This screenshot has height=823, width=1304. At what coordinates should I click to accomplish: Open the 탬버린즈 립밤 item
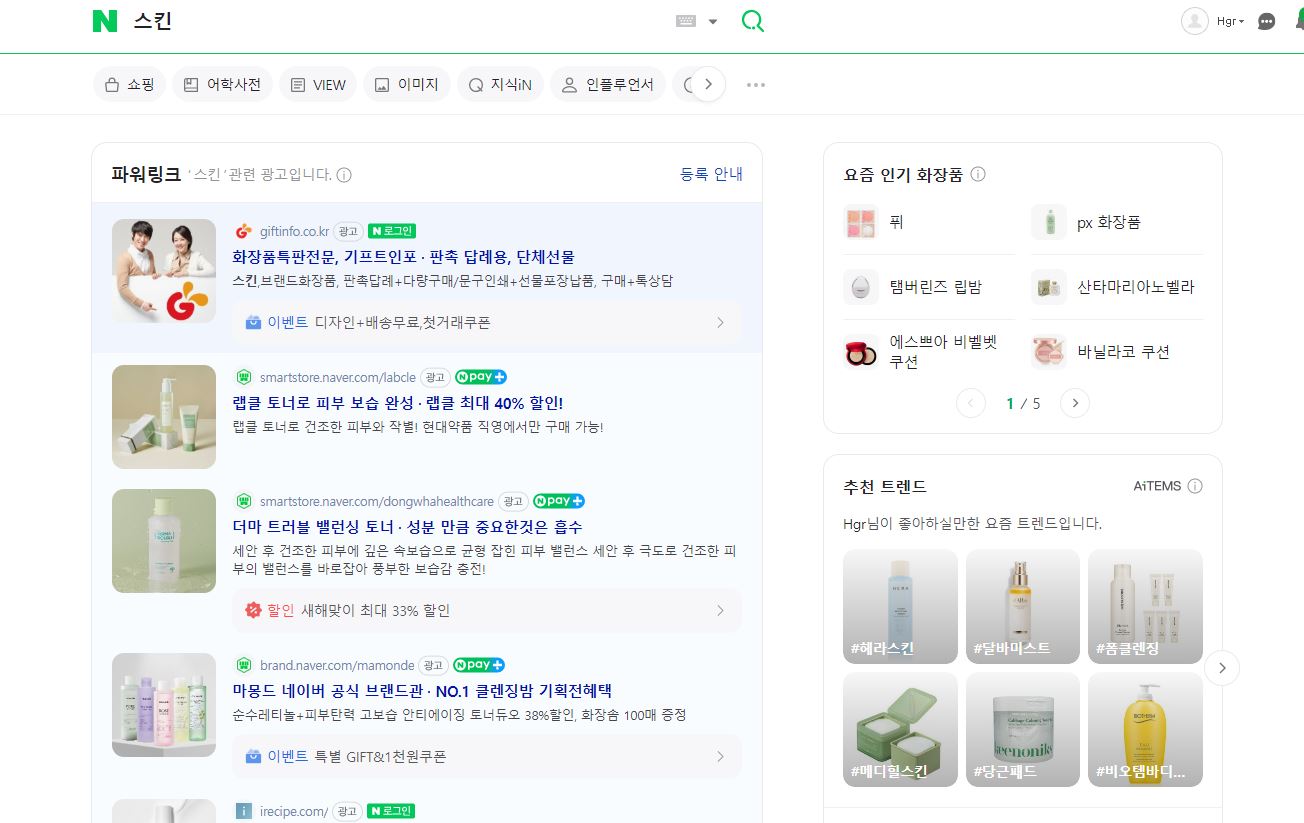coord(929,287)
